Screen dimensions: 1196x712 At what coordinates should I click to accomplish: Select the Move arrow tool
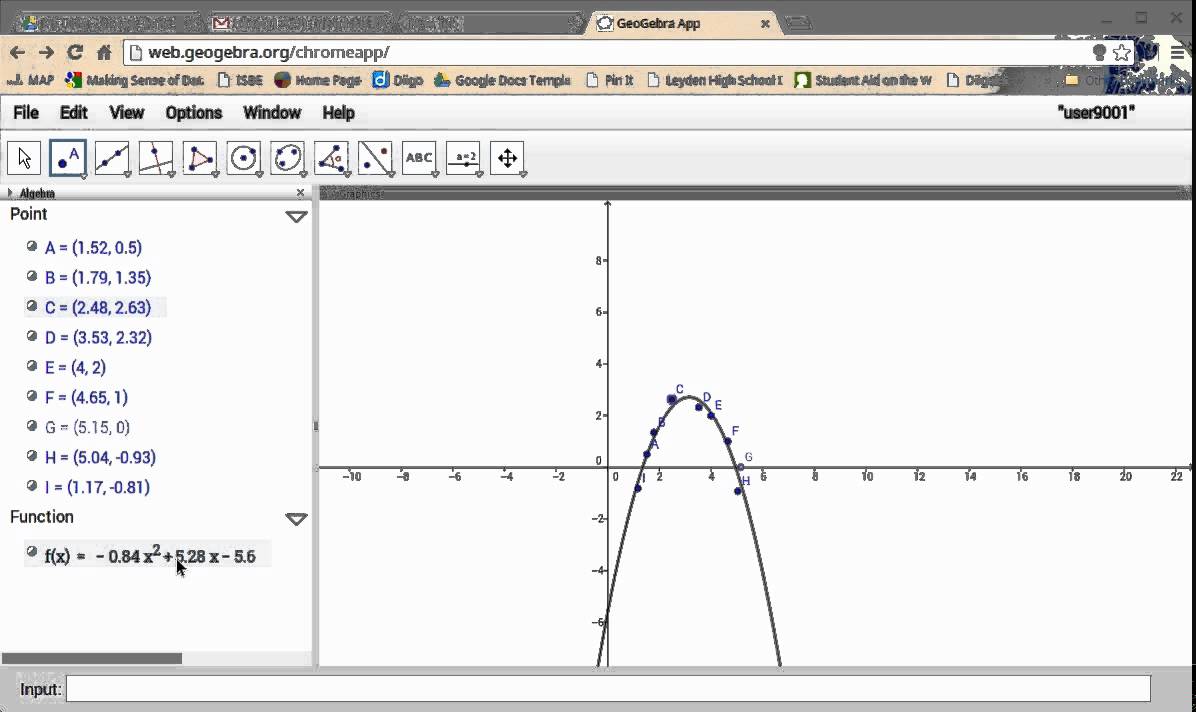pos(24,158)
